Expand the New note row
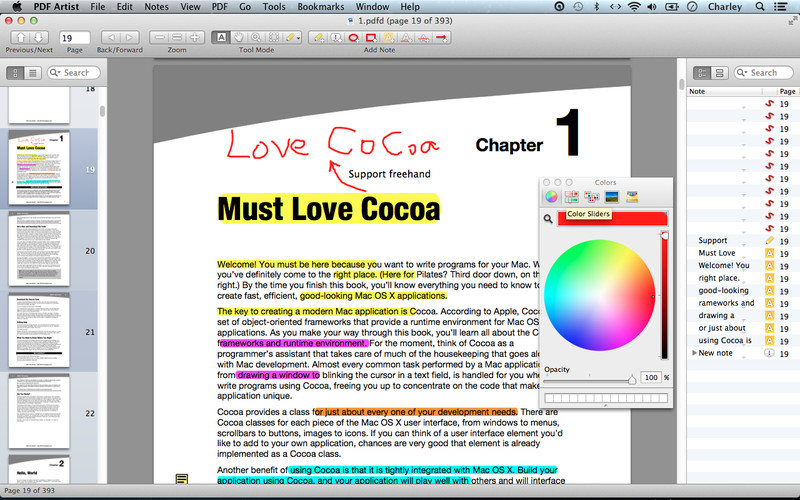The height and width of the screenshot is (500, 800). click(x=694, y=353)
